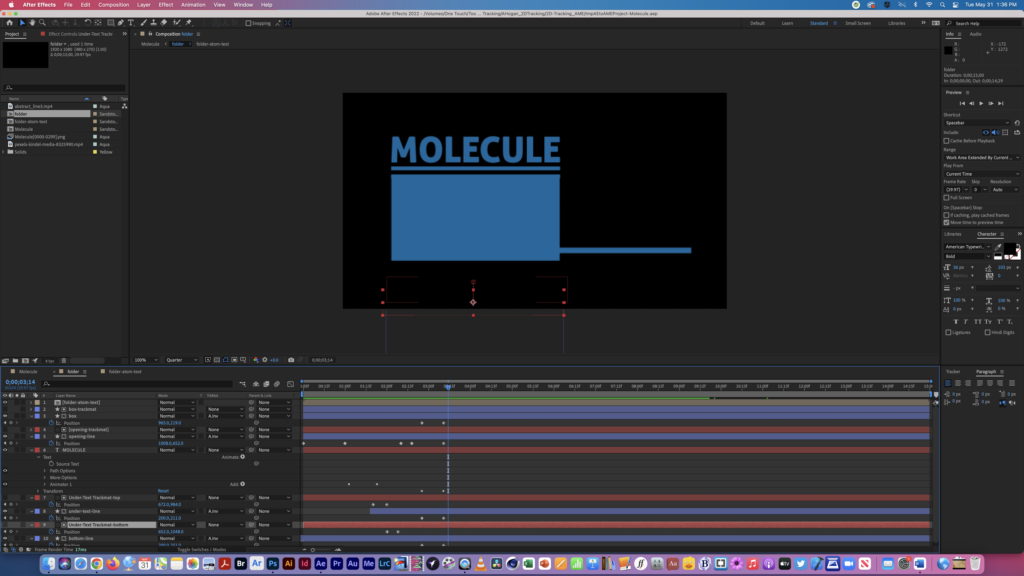The image size is (1024, 576).
Task: Click the Animate arrow button for Text
Action: pos(242,456)
